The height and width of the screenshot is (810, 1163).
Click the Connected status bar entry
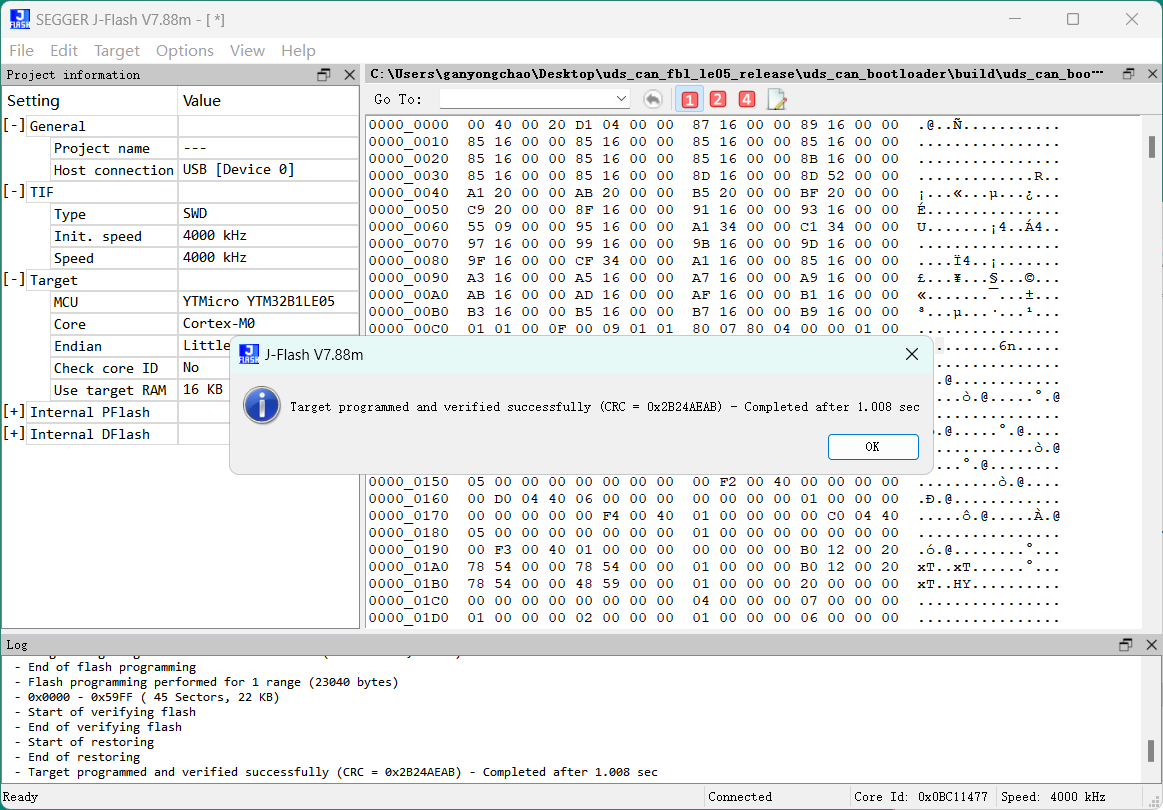[739, 797]
